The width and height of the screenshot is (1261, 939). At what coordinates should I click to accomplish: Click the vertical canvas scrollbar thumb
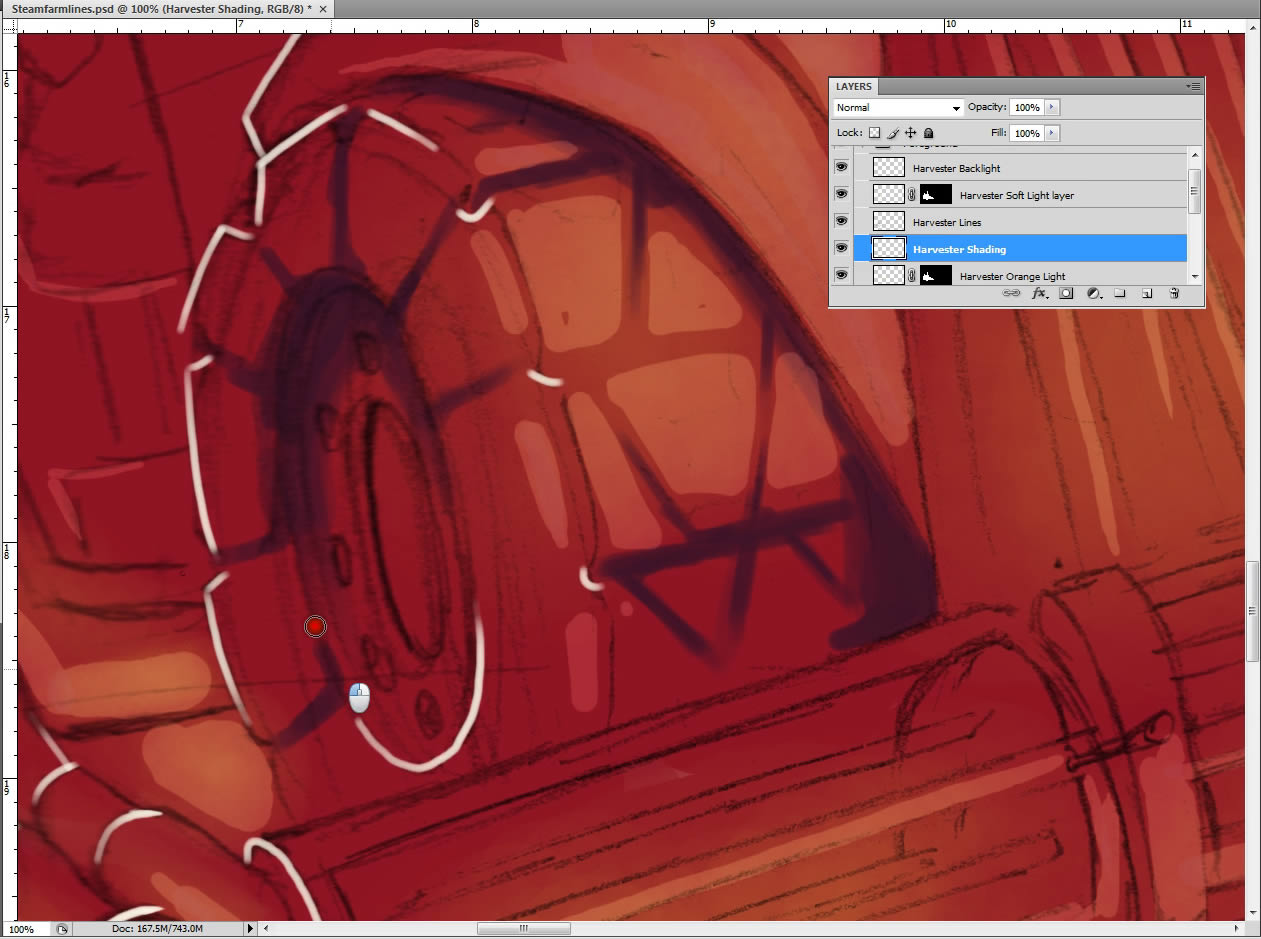pos(1253,612)
